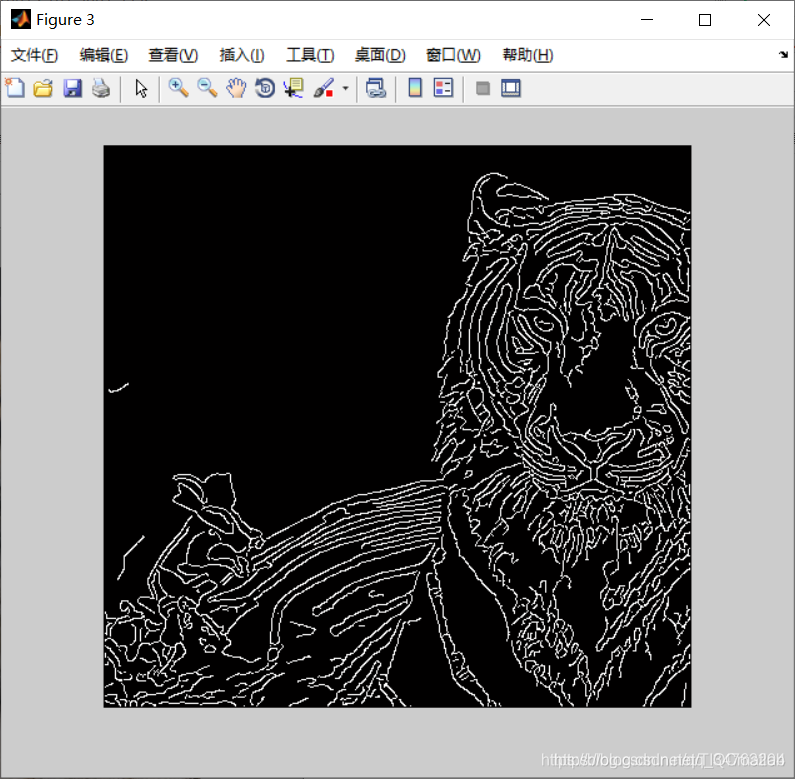Print the figure using printer icon
The height and width of the screenshot is (779, 795).
coord(101,88)
